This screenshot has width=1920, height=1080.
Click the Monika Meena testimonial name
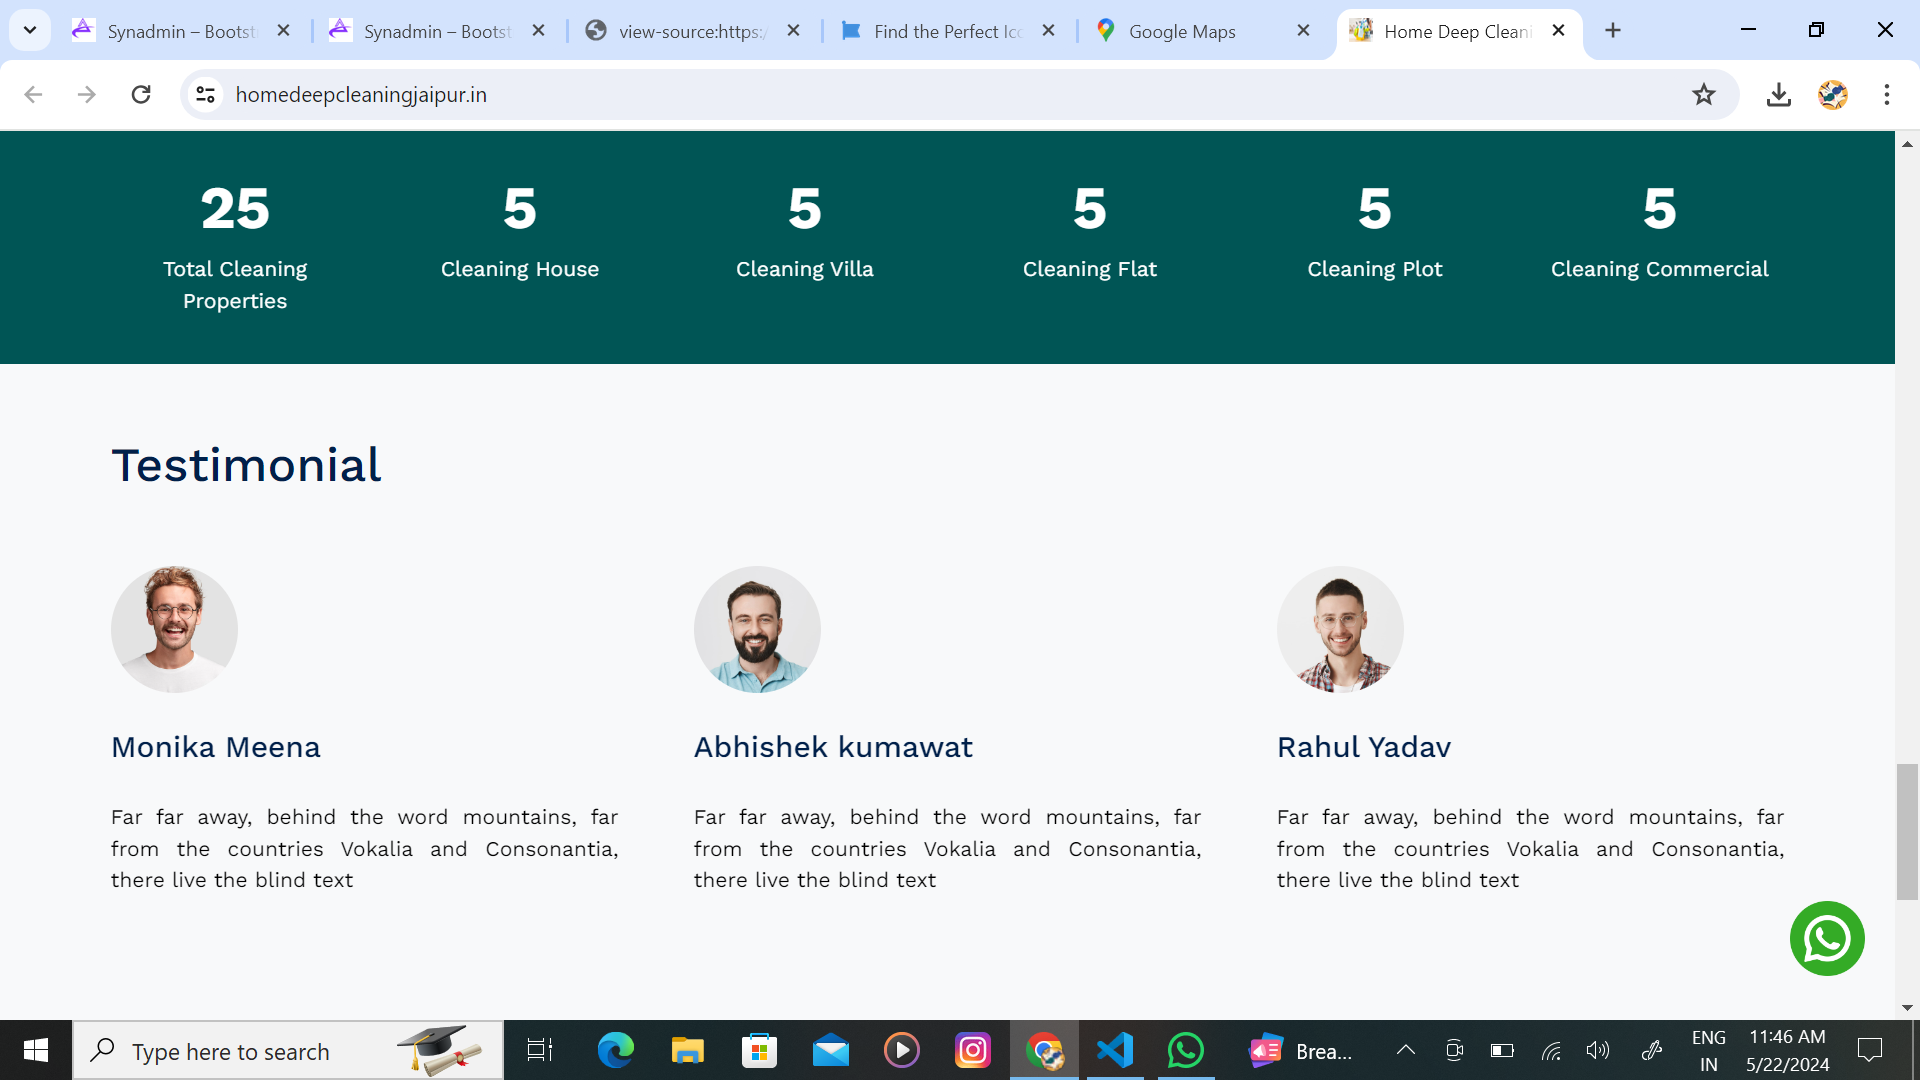(216, 747)
